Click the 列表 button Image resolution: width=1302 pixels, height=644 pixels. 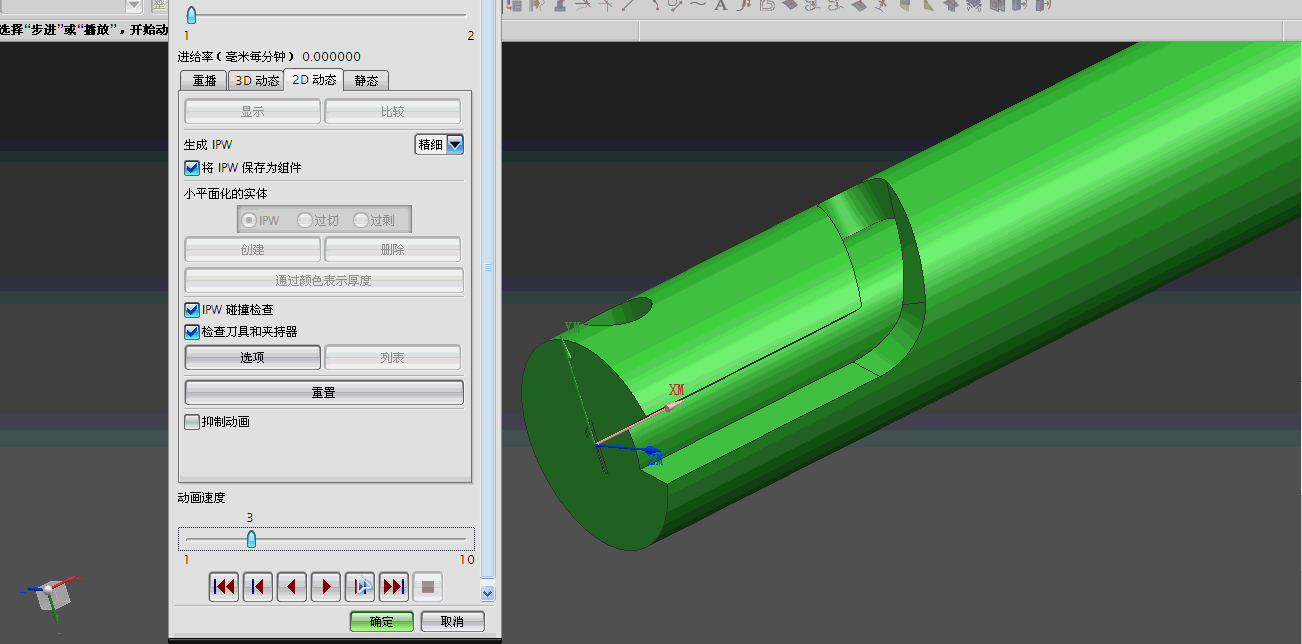pos(393,358)
